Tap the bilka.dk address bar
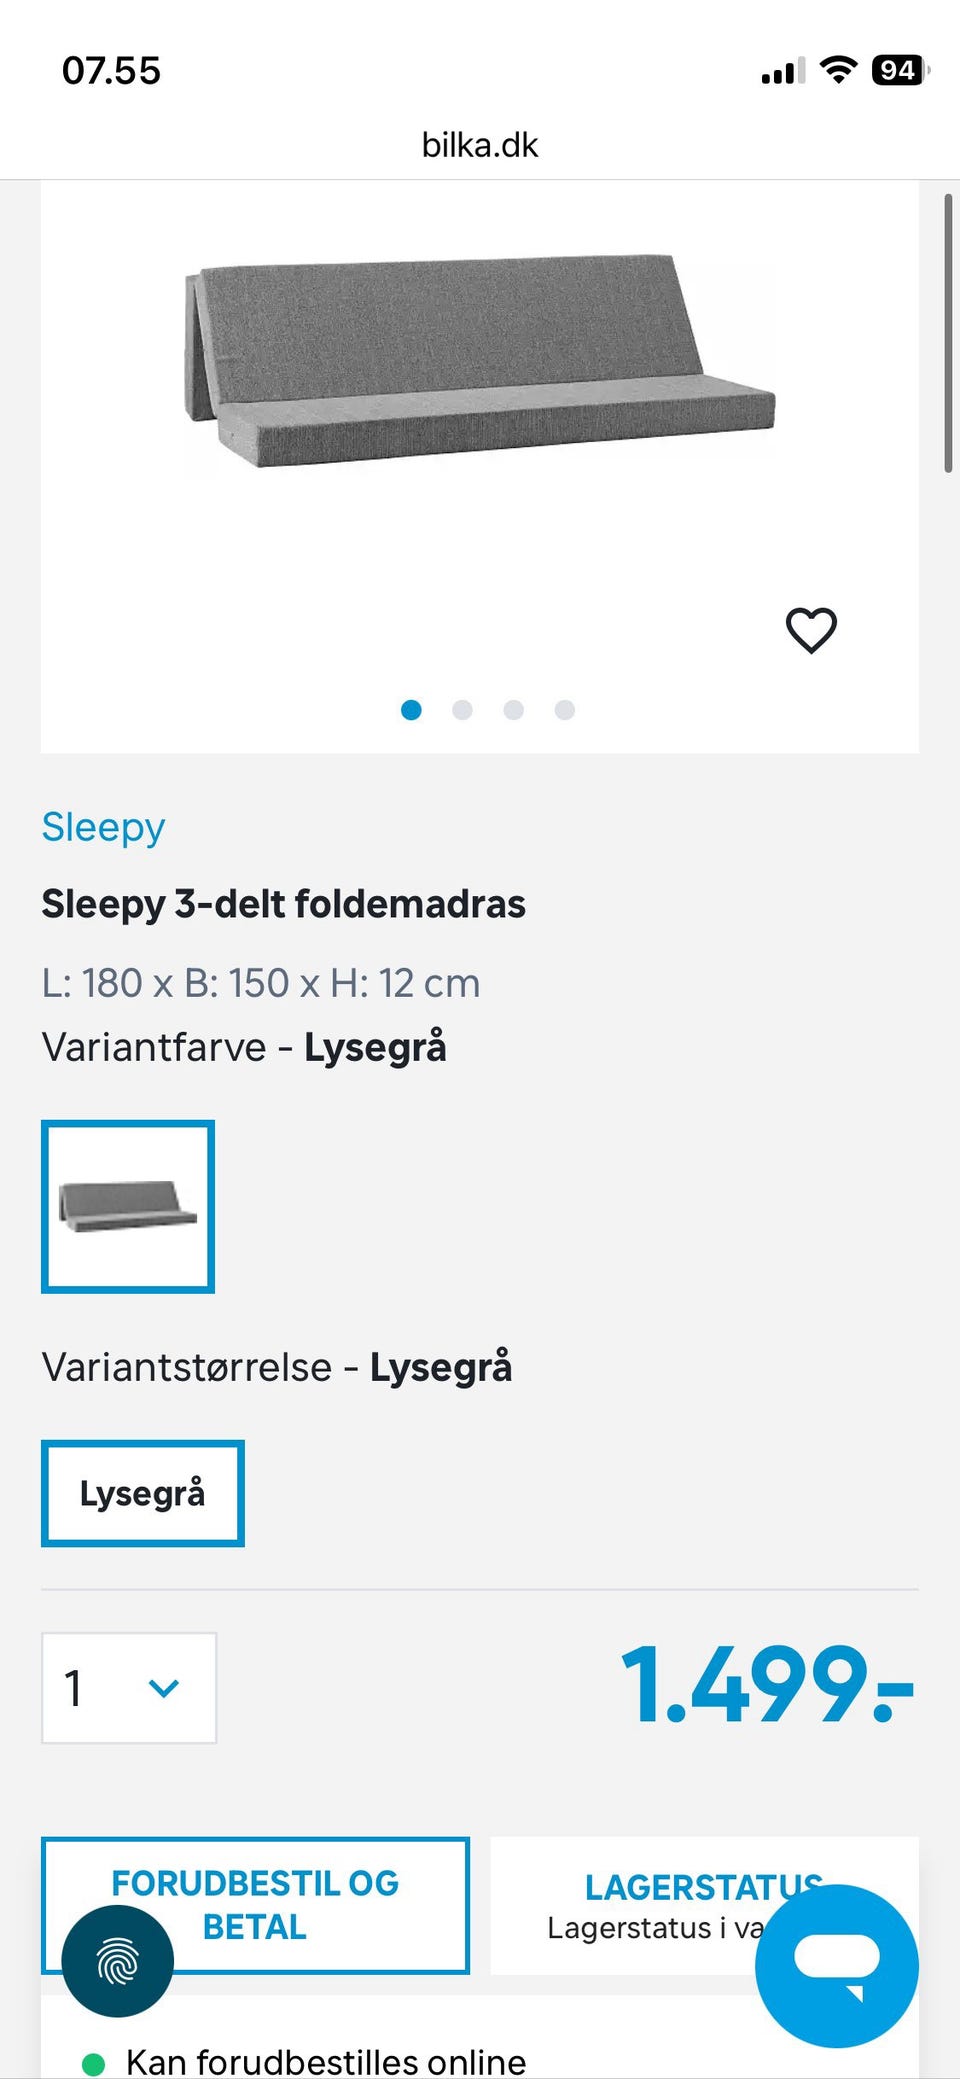960x2079 pixels. pyautogui.click(x=480, y=145)
